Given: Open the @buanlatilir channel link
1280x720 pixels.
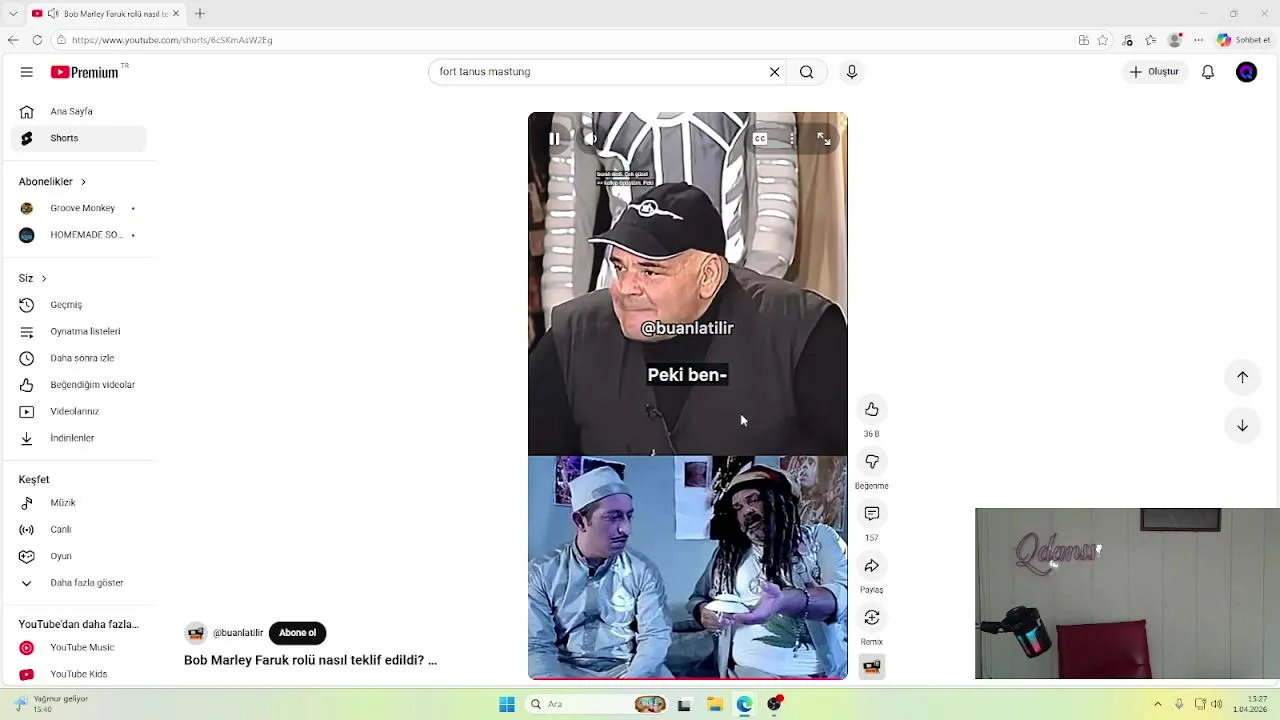Looking at the screenshot, I should tap(238, 633).
